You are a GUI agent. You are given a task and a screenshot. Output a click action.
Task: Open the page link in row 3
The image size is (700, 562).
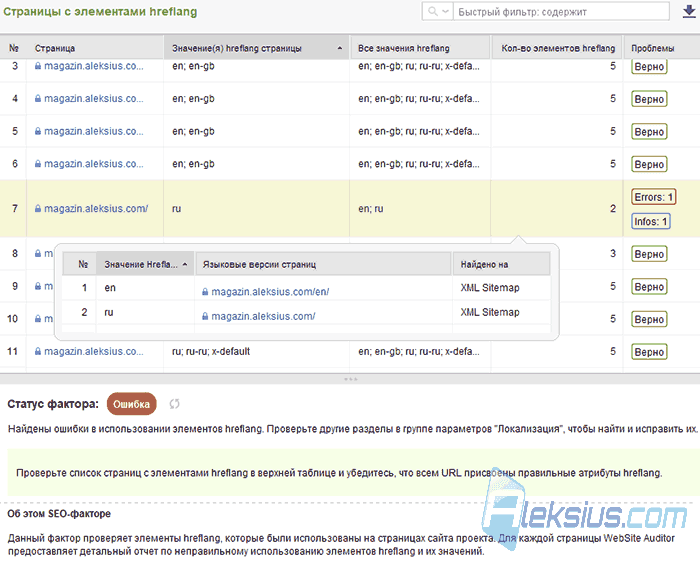[x=94, y=66]
